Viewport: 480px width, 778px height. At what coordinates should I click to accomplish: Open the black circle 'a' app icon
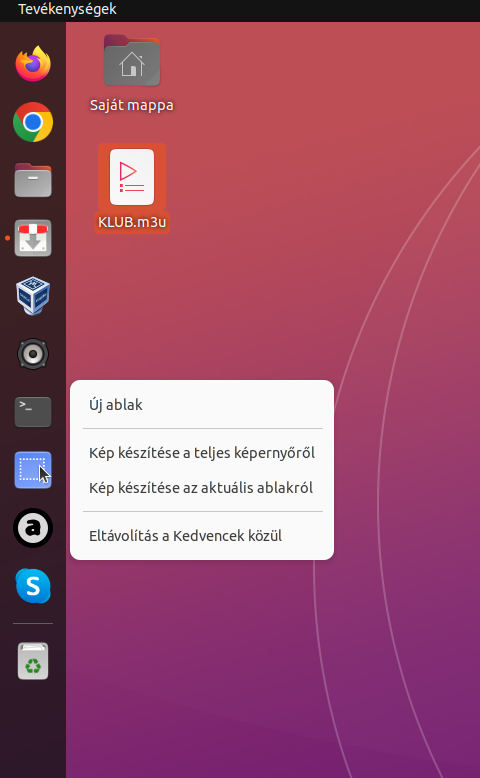pyautogui.click(x=33, y=528)
